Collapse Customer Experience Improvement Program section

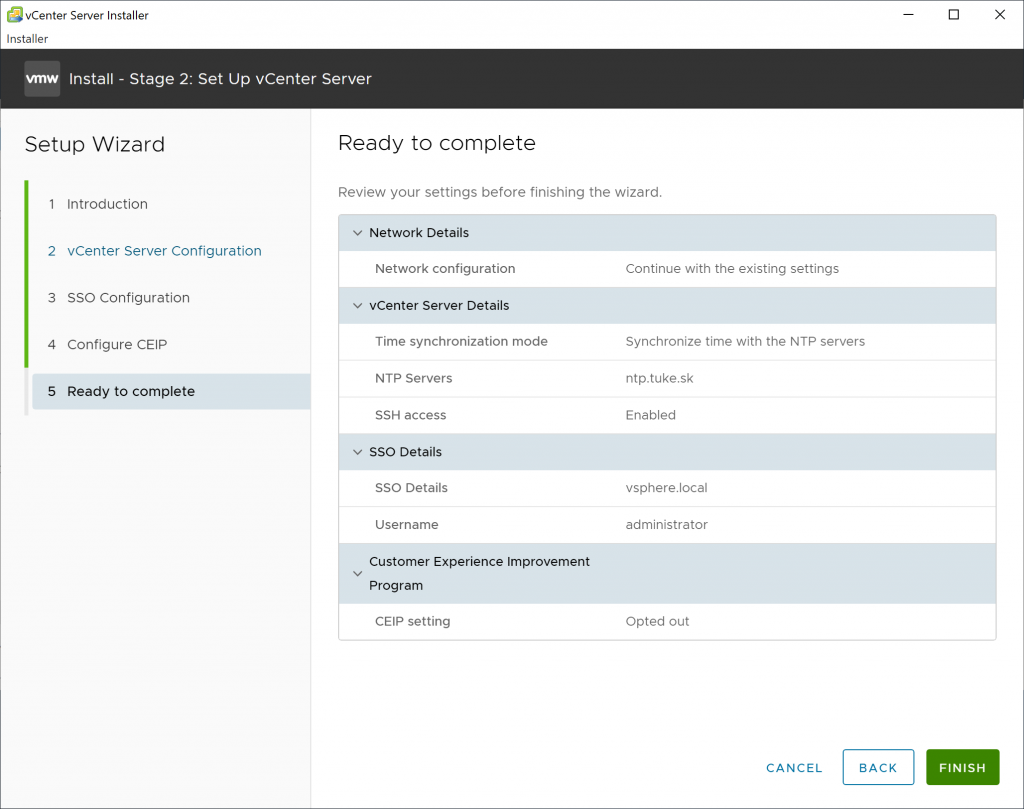tap(357, 573)
